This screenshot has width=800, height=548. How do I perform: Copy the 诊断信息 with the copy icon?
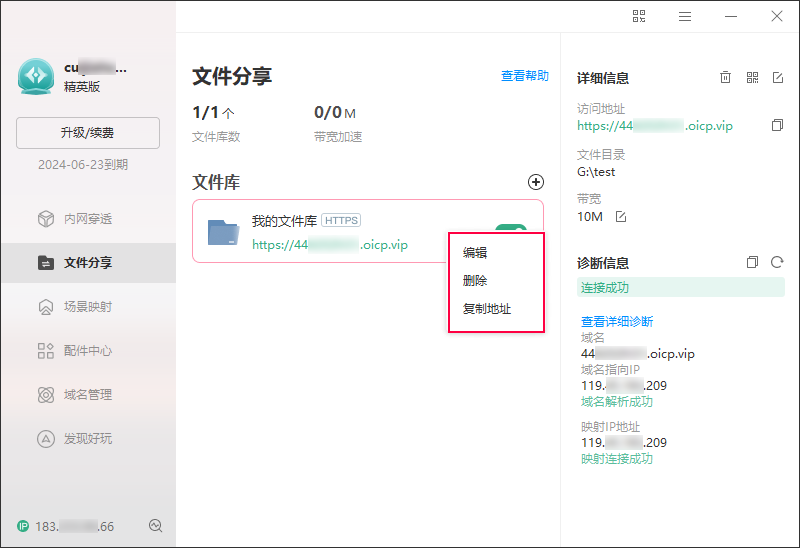752,263
